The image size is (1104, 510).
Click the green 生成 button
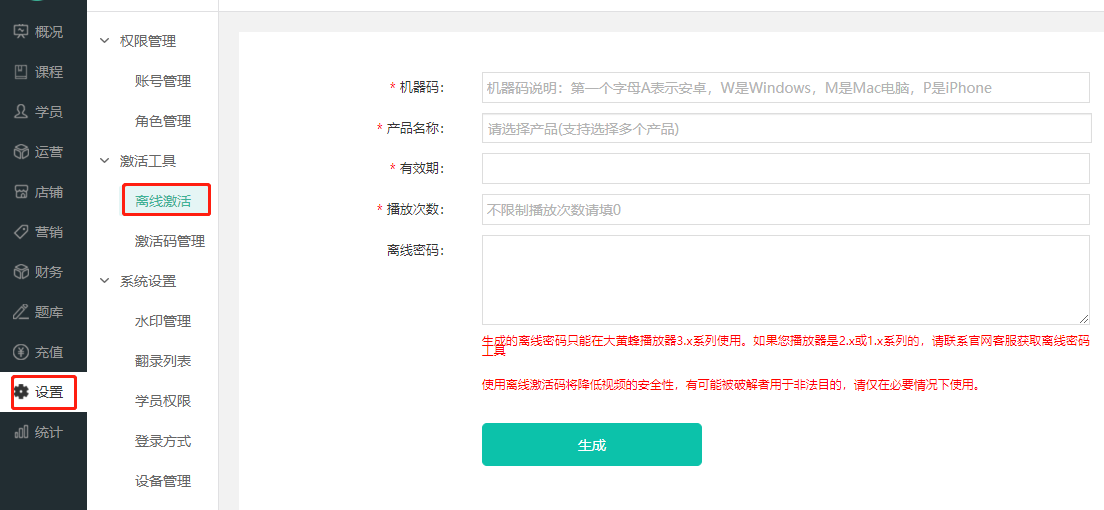(591, 445)
